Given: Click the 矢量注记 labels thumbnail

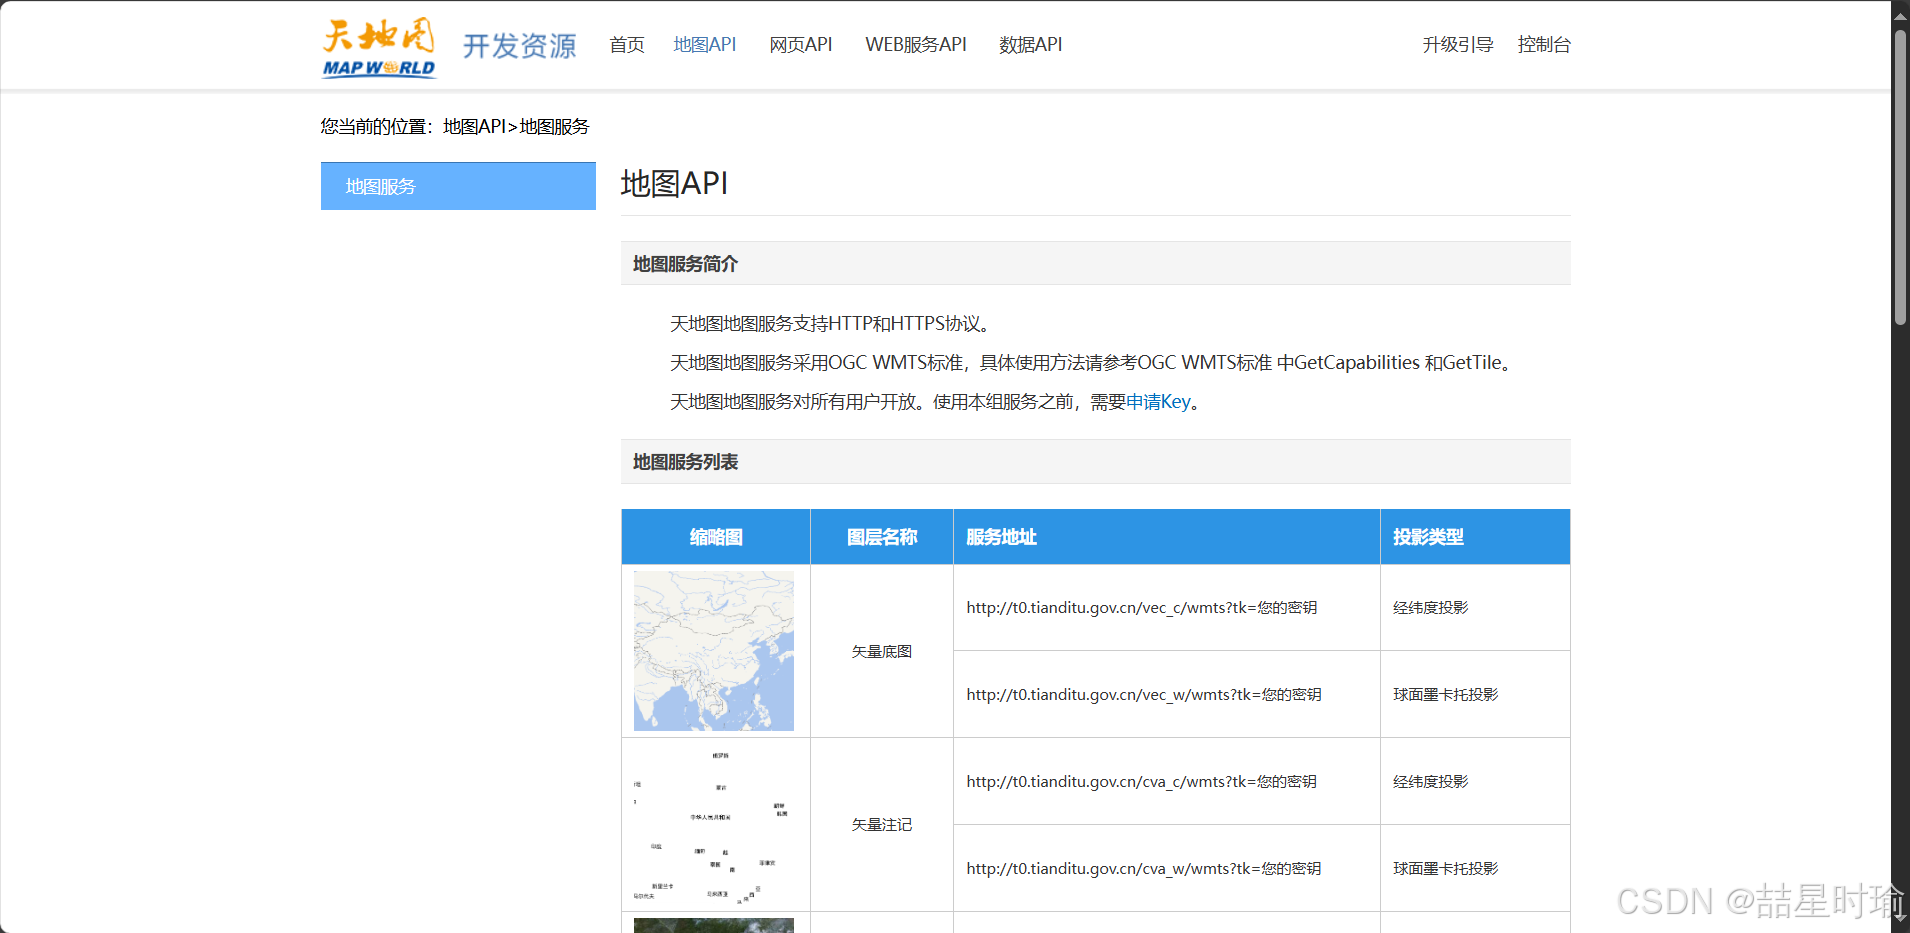Looking at the screenshot, I should [714, 825].
